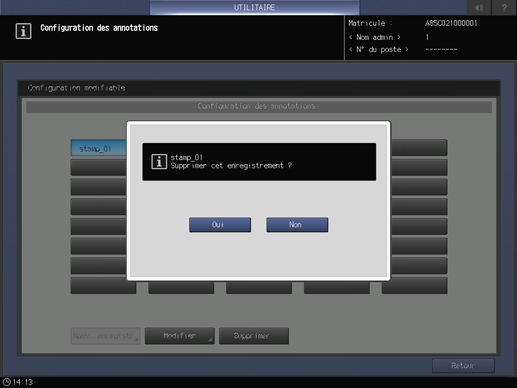The height and width of the screenshot is (388, 517).
Task: Click the info icon beside Configuration des annotations
Action: pos(23,31)
